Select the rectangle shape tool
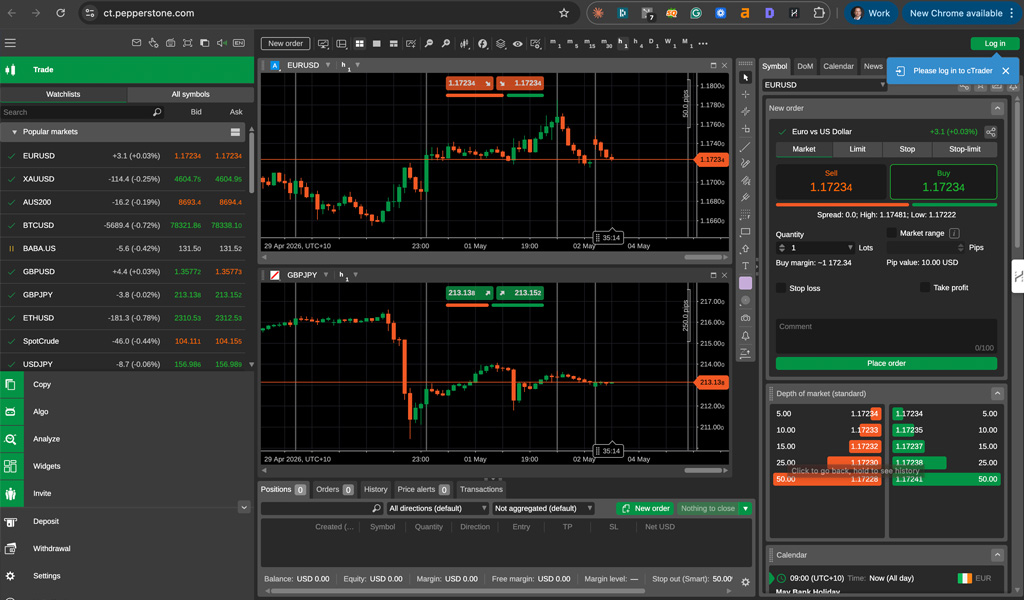The image size is (1024, 600). coord(745,232)
